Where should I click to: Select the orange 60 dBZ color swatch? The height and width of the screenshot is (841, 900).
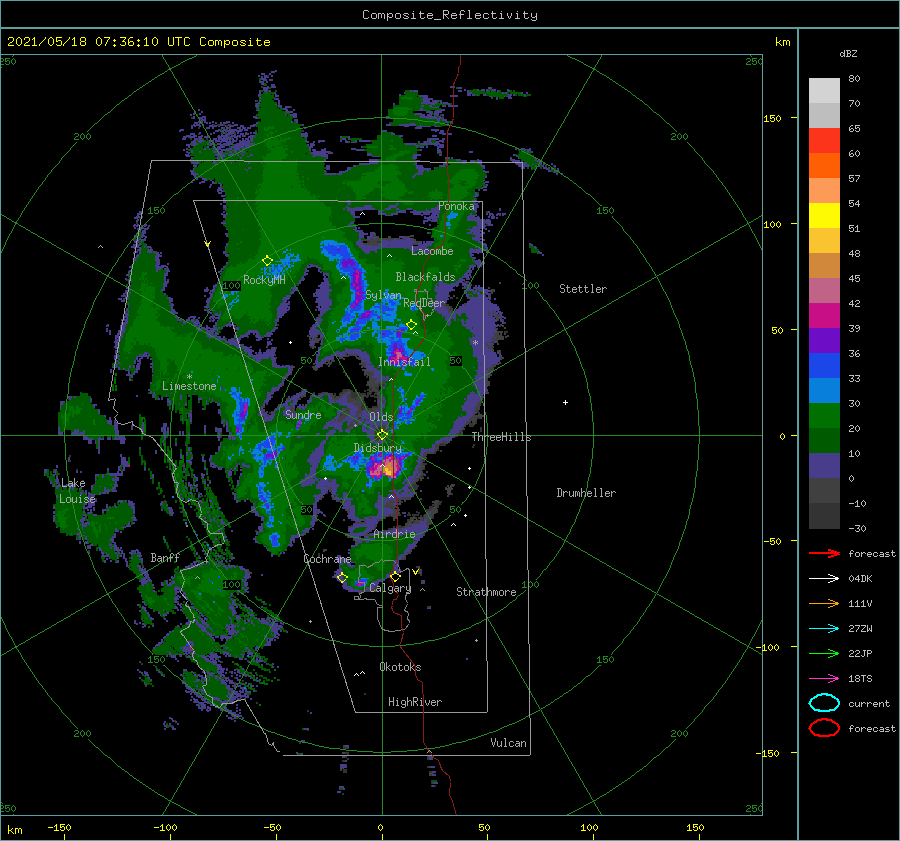(824, 165)
